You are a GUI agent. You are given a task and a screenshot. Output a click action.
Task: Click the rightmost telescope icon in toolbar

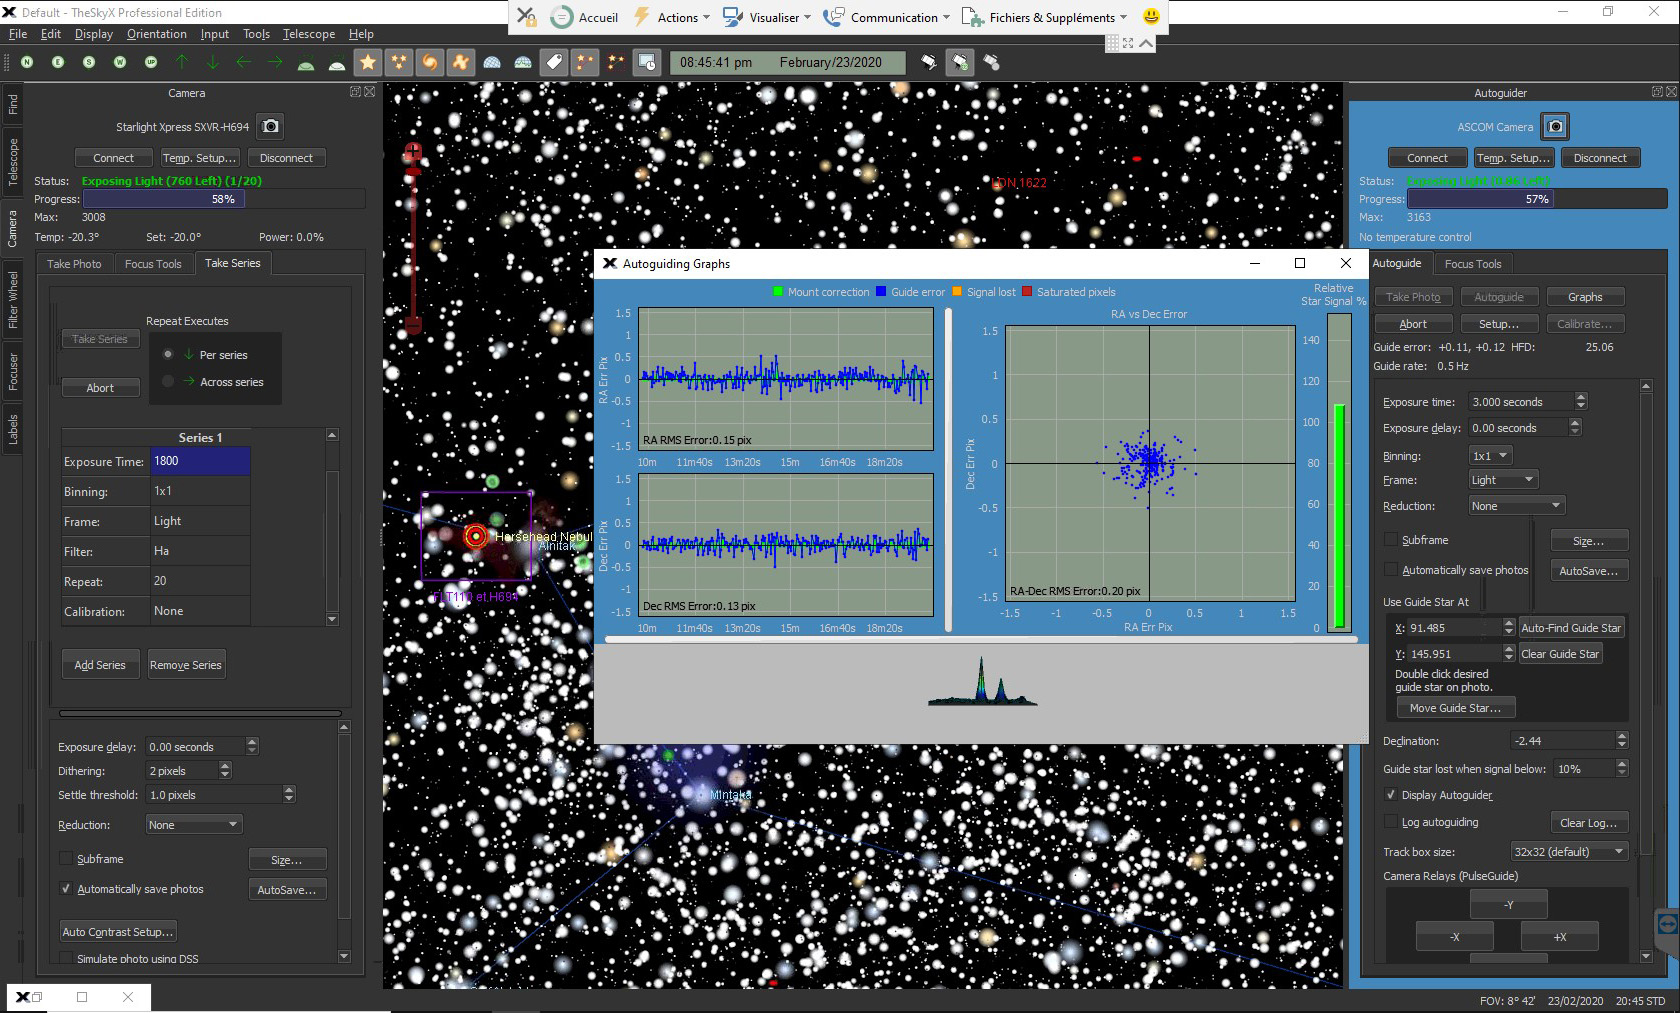[991, 62]
